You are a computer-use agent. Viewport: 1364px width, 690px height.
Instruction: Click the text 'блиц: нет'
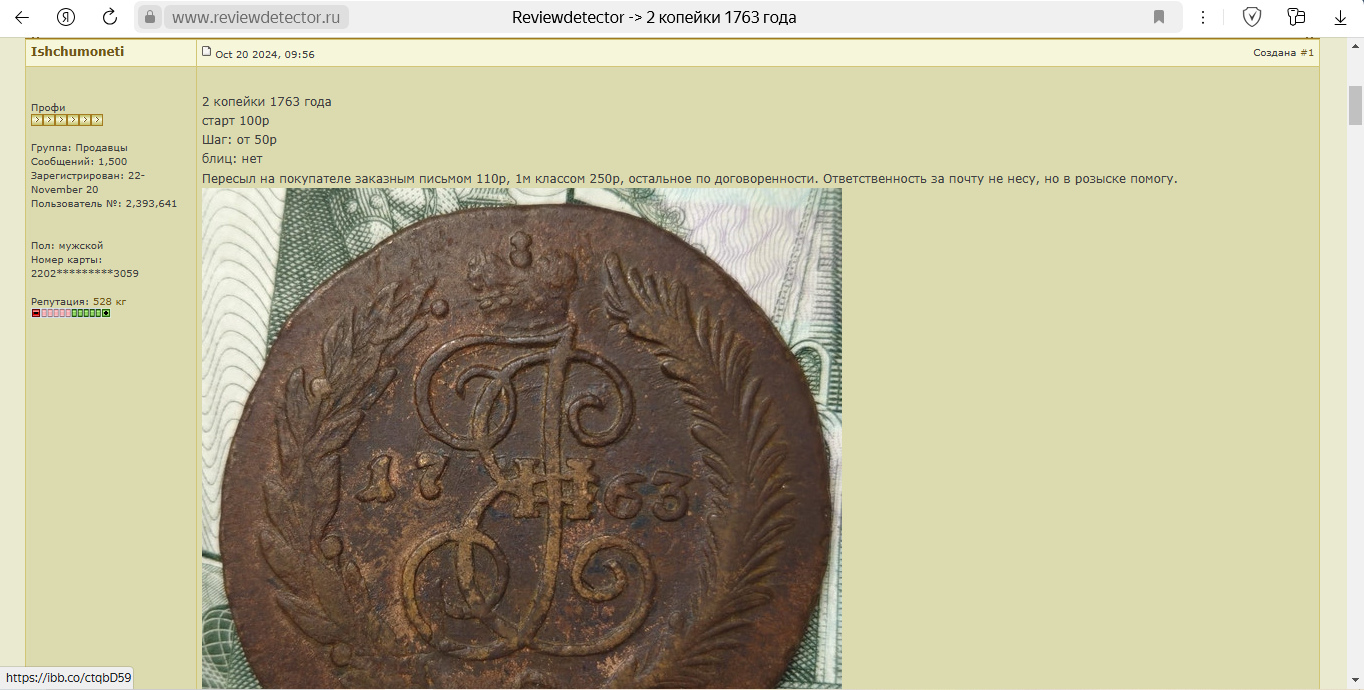tap(232, 159)
